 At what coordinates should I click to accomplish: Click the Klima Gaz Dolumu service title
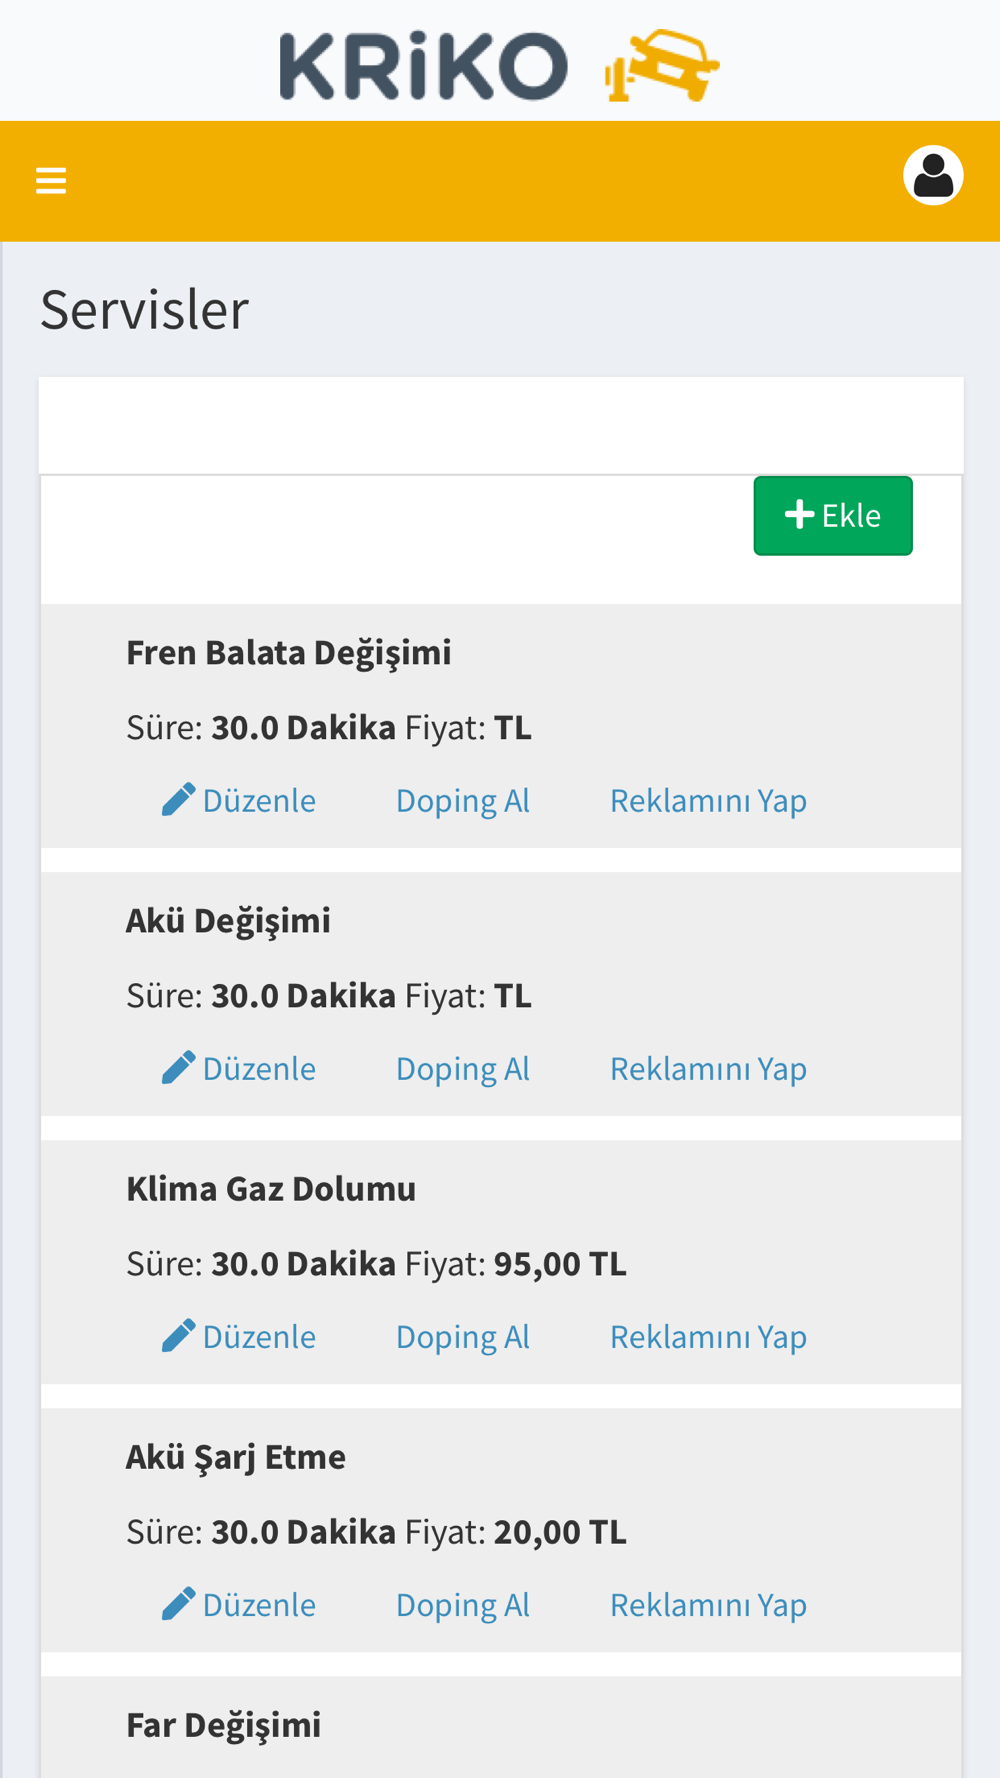pos(271,1189)
